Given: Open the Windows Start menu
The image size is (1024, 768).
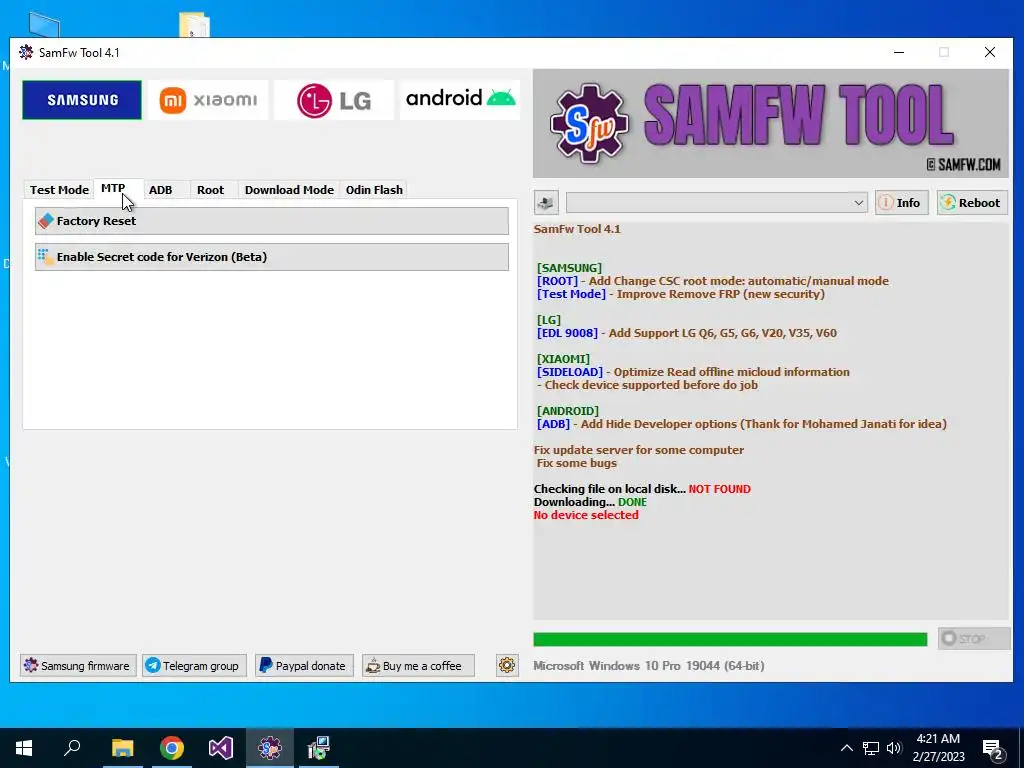Looking at the screenshot, I should click(24, 748).
